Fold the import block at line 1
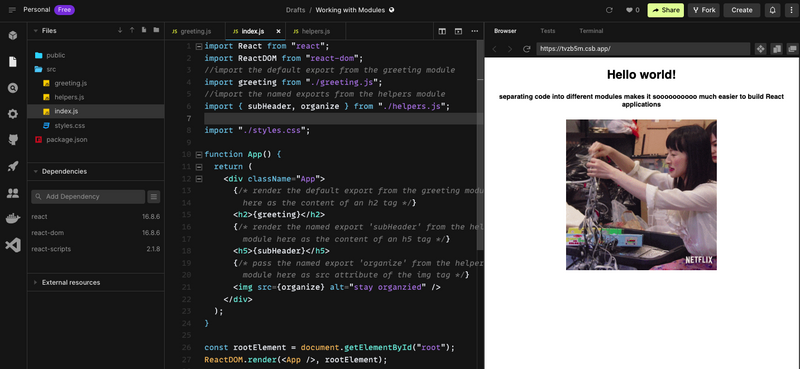Viewport: 800px width, 369px height. click(198, 46)
